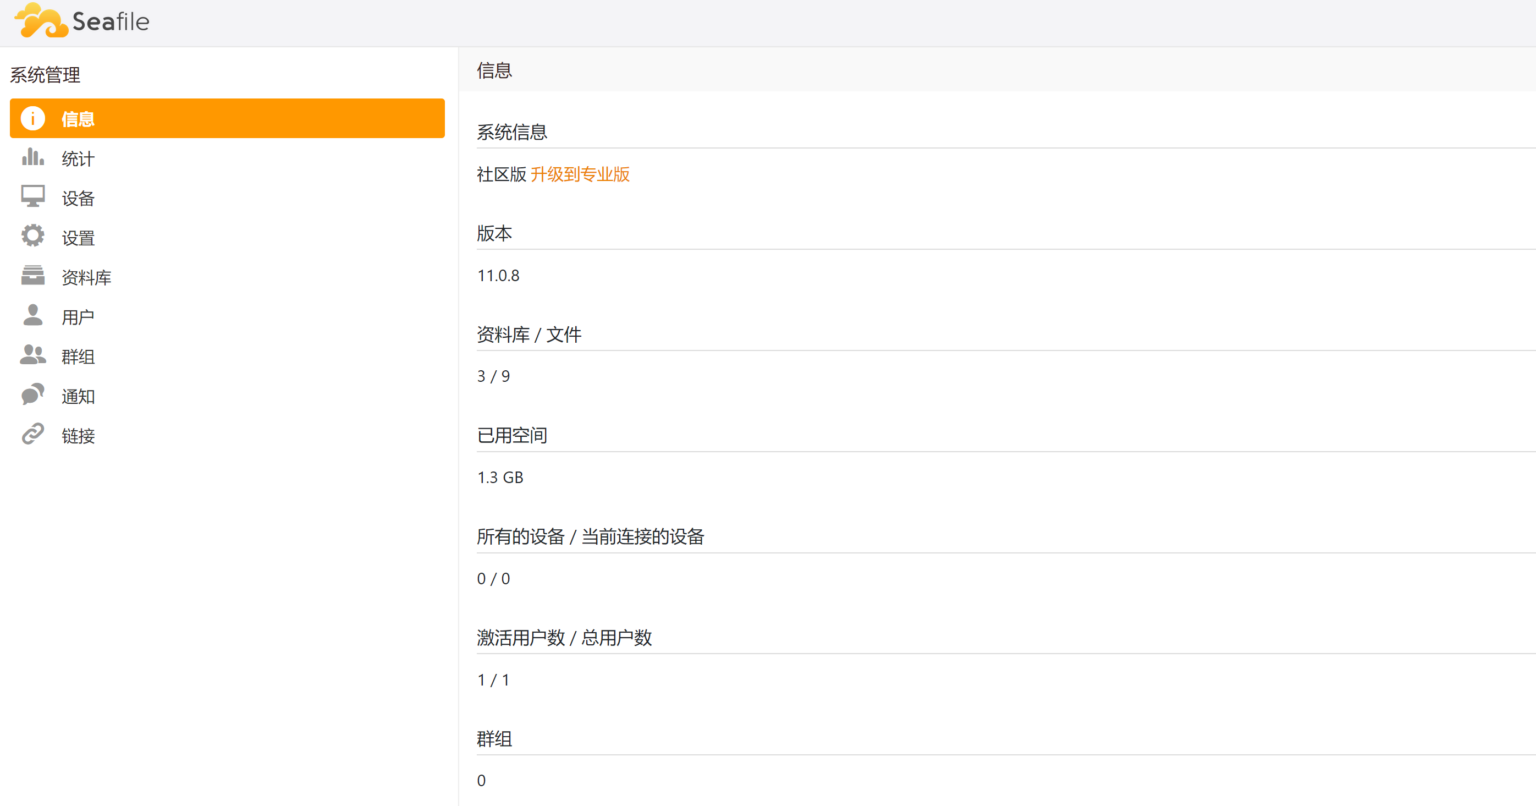Open the 设备 page from sidebar
Screen dimensions: 1536x806
(78, 196)
